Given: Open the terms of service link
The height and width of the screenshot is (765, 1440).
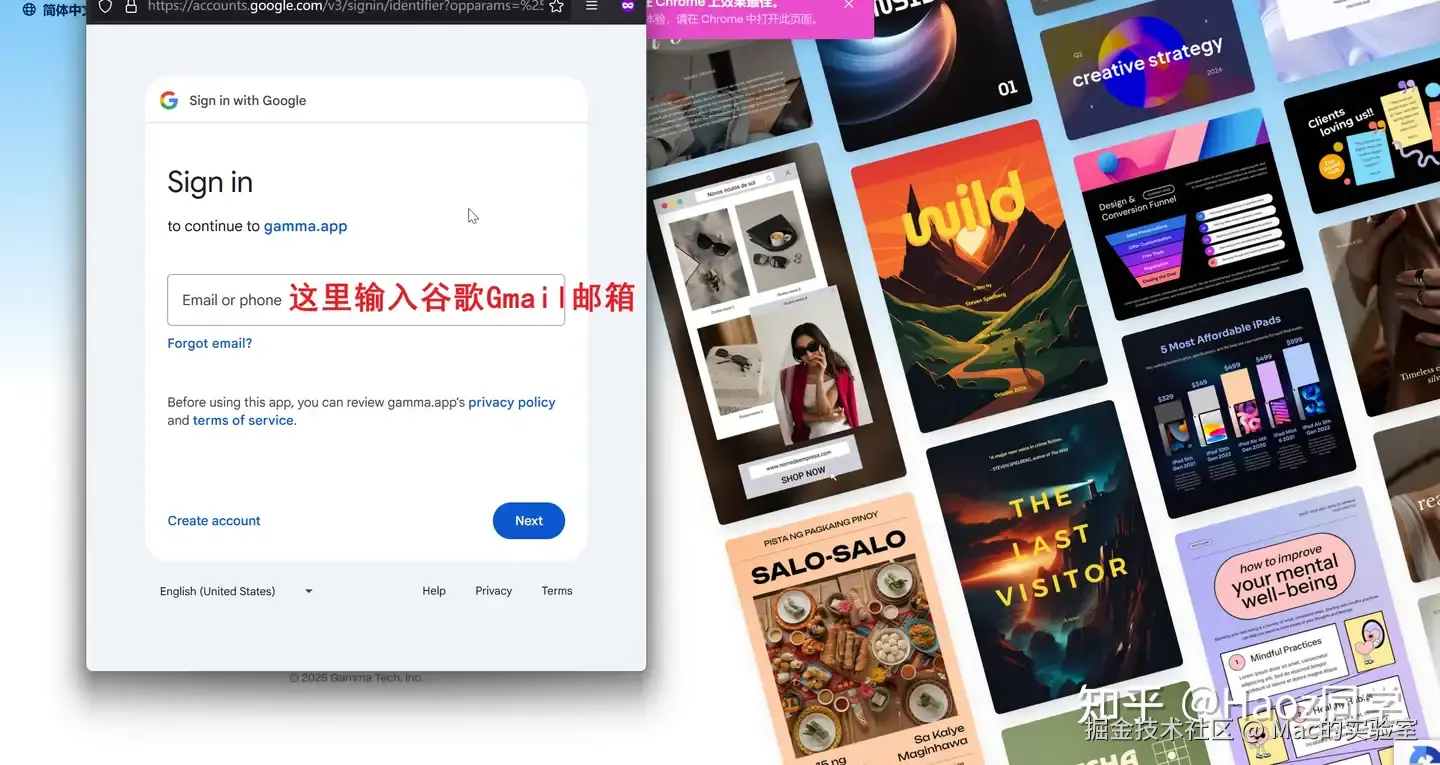Looking at the screenshot, I should (x=243, y=420).
